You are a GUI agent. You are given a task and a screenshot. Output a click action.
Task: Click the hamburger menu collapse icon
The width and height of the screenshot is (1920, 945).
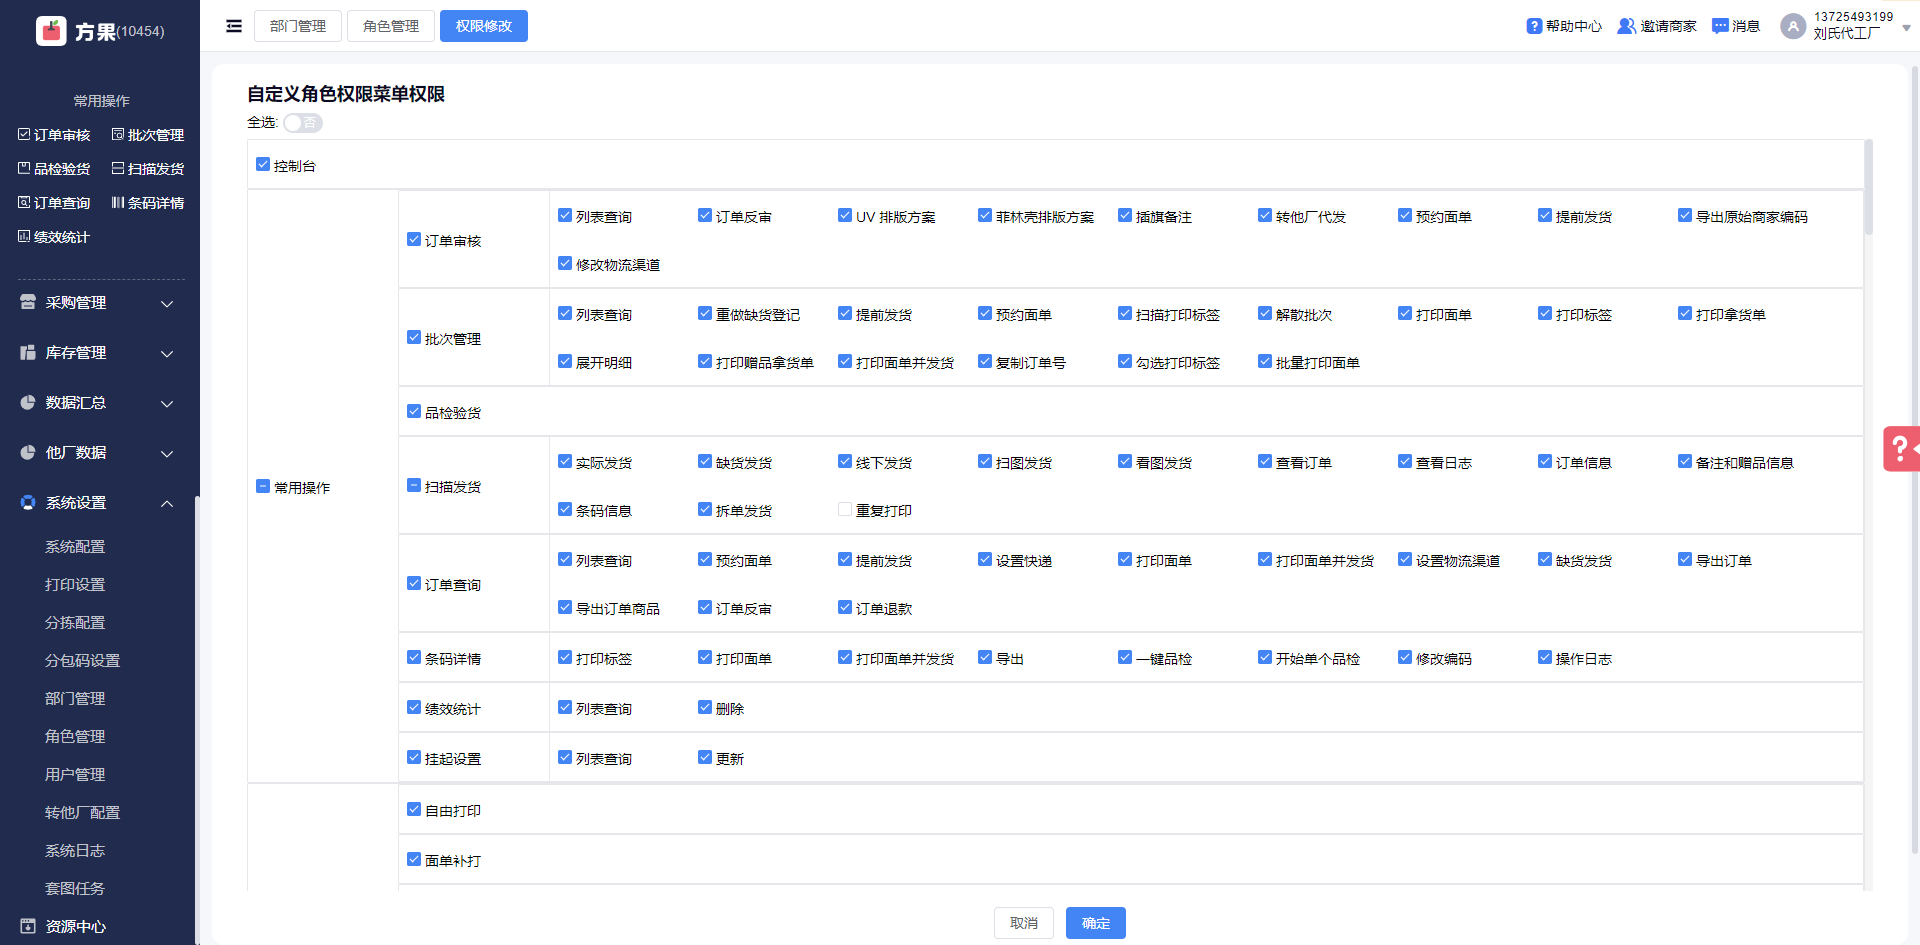pyautogui.click(x=234, y=26)
